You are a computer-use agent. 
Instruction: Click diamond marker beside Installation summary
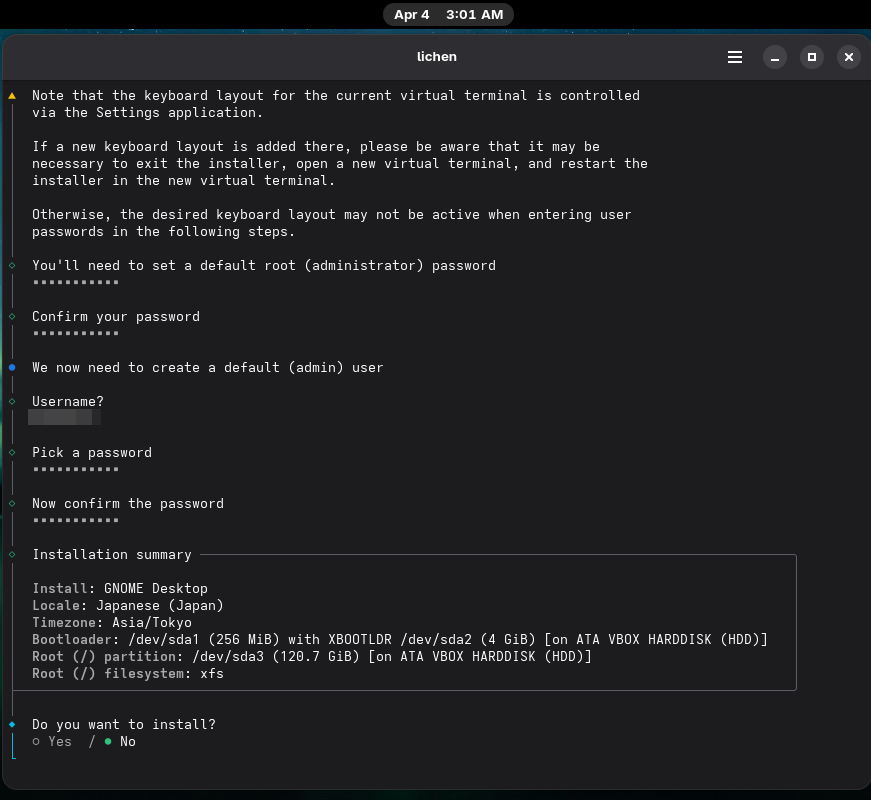(x=12, y=555)
